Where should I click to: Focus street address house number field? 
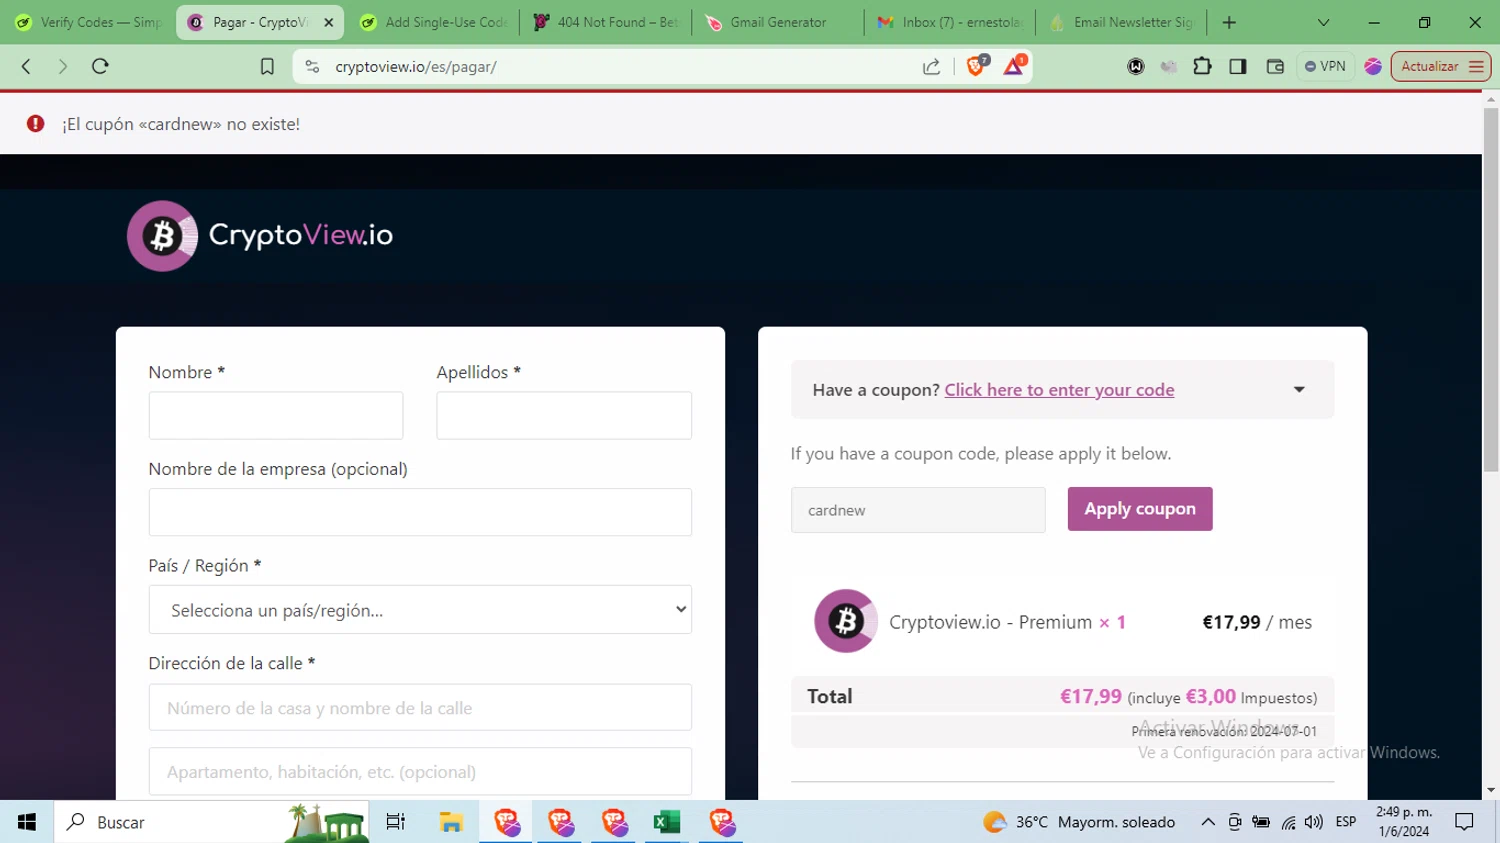click(x=420, y=708)
